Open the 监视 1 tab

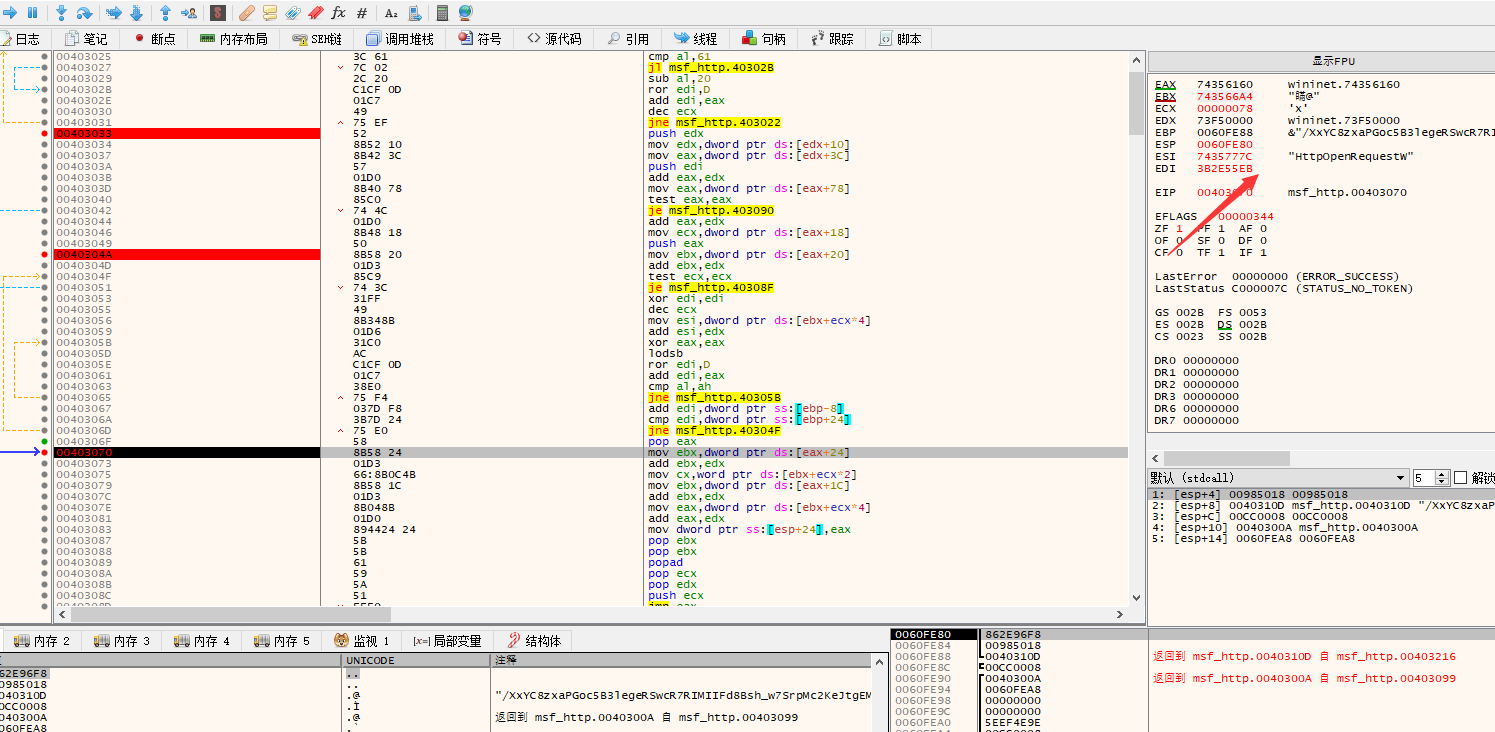pyautogui.click(x=362, y=641)
